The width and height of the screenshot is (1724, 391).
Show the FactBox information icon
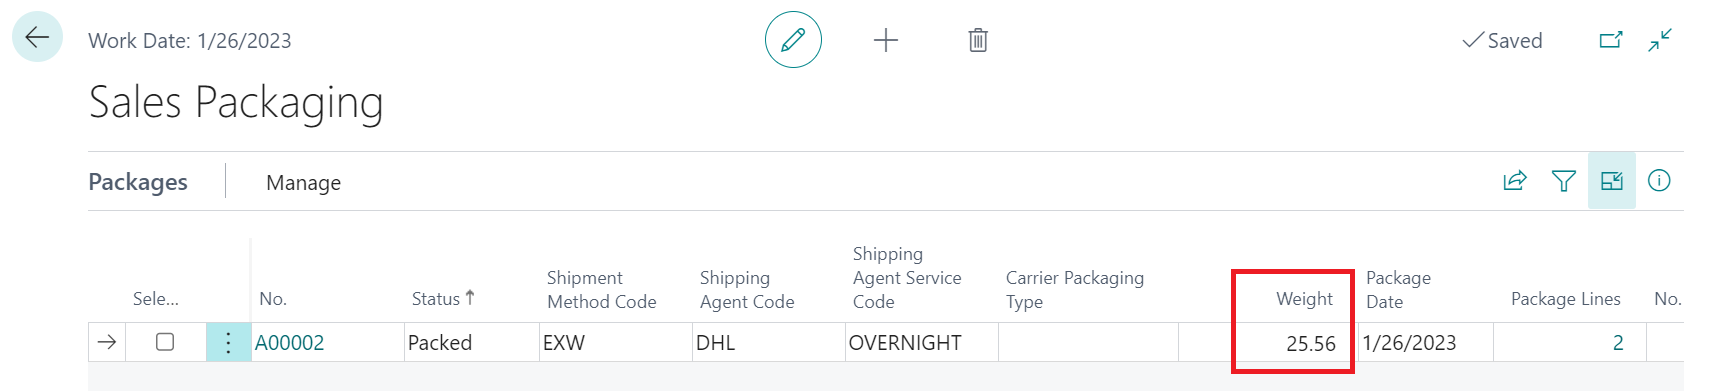tap(1659, 181)
